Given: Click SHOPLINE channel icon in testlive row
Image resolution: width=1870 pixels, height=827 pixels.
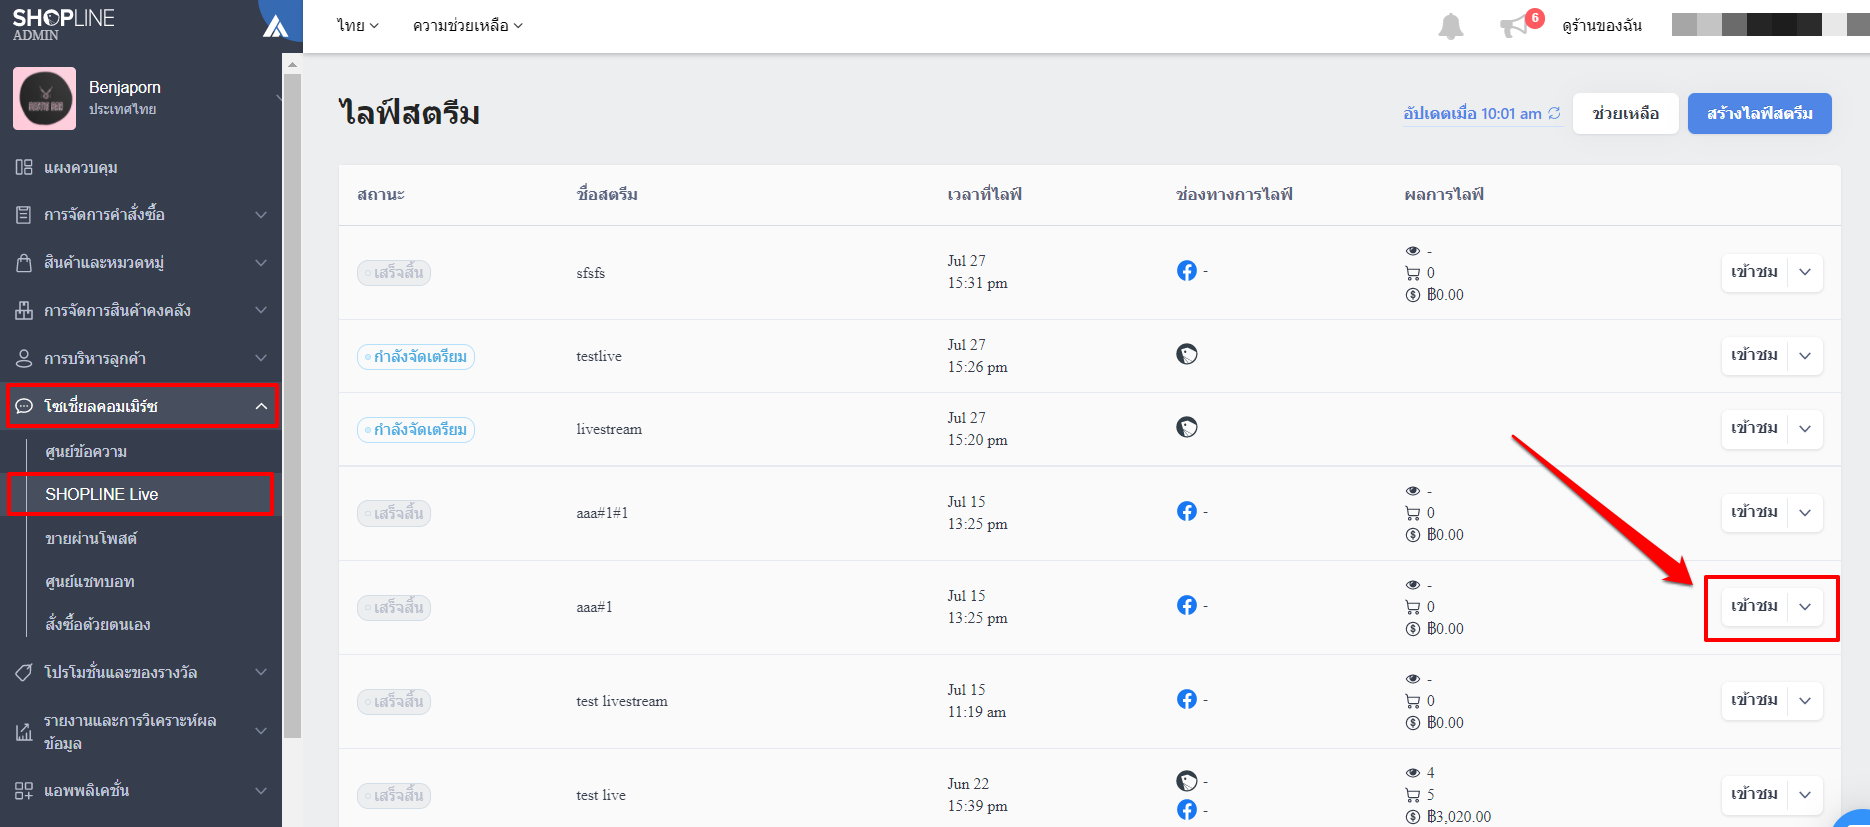Looking at the screenshot, I should 1187,354.
